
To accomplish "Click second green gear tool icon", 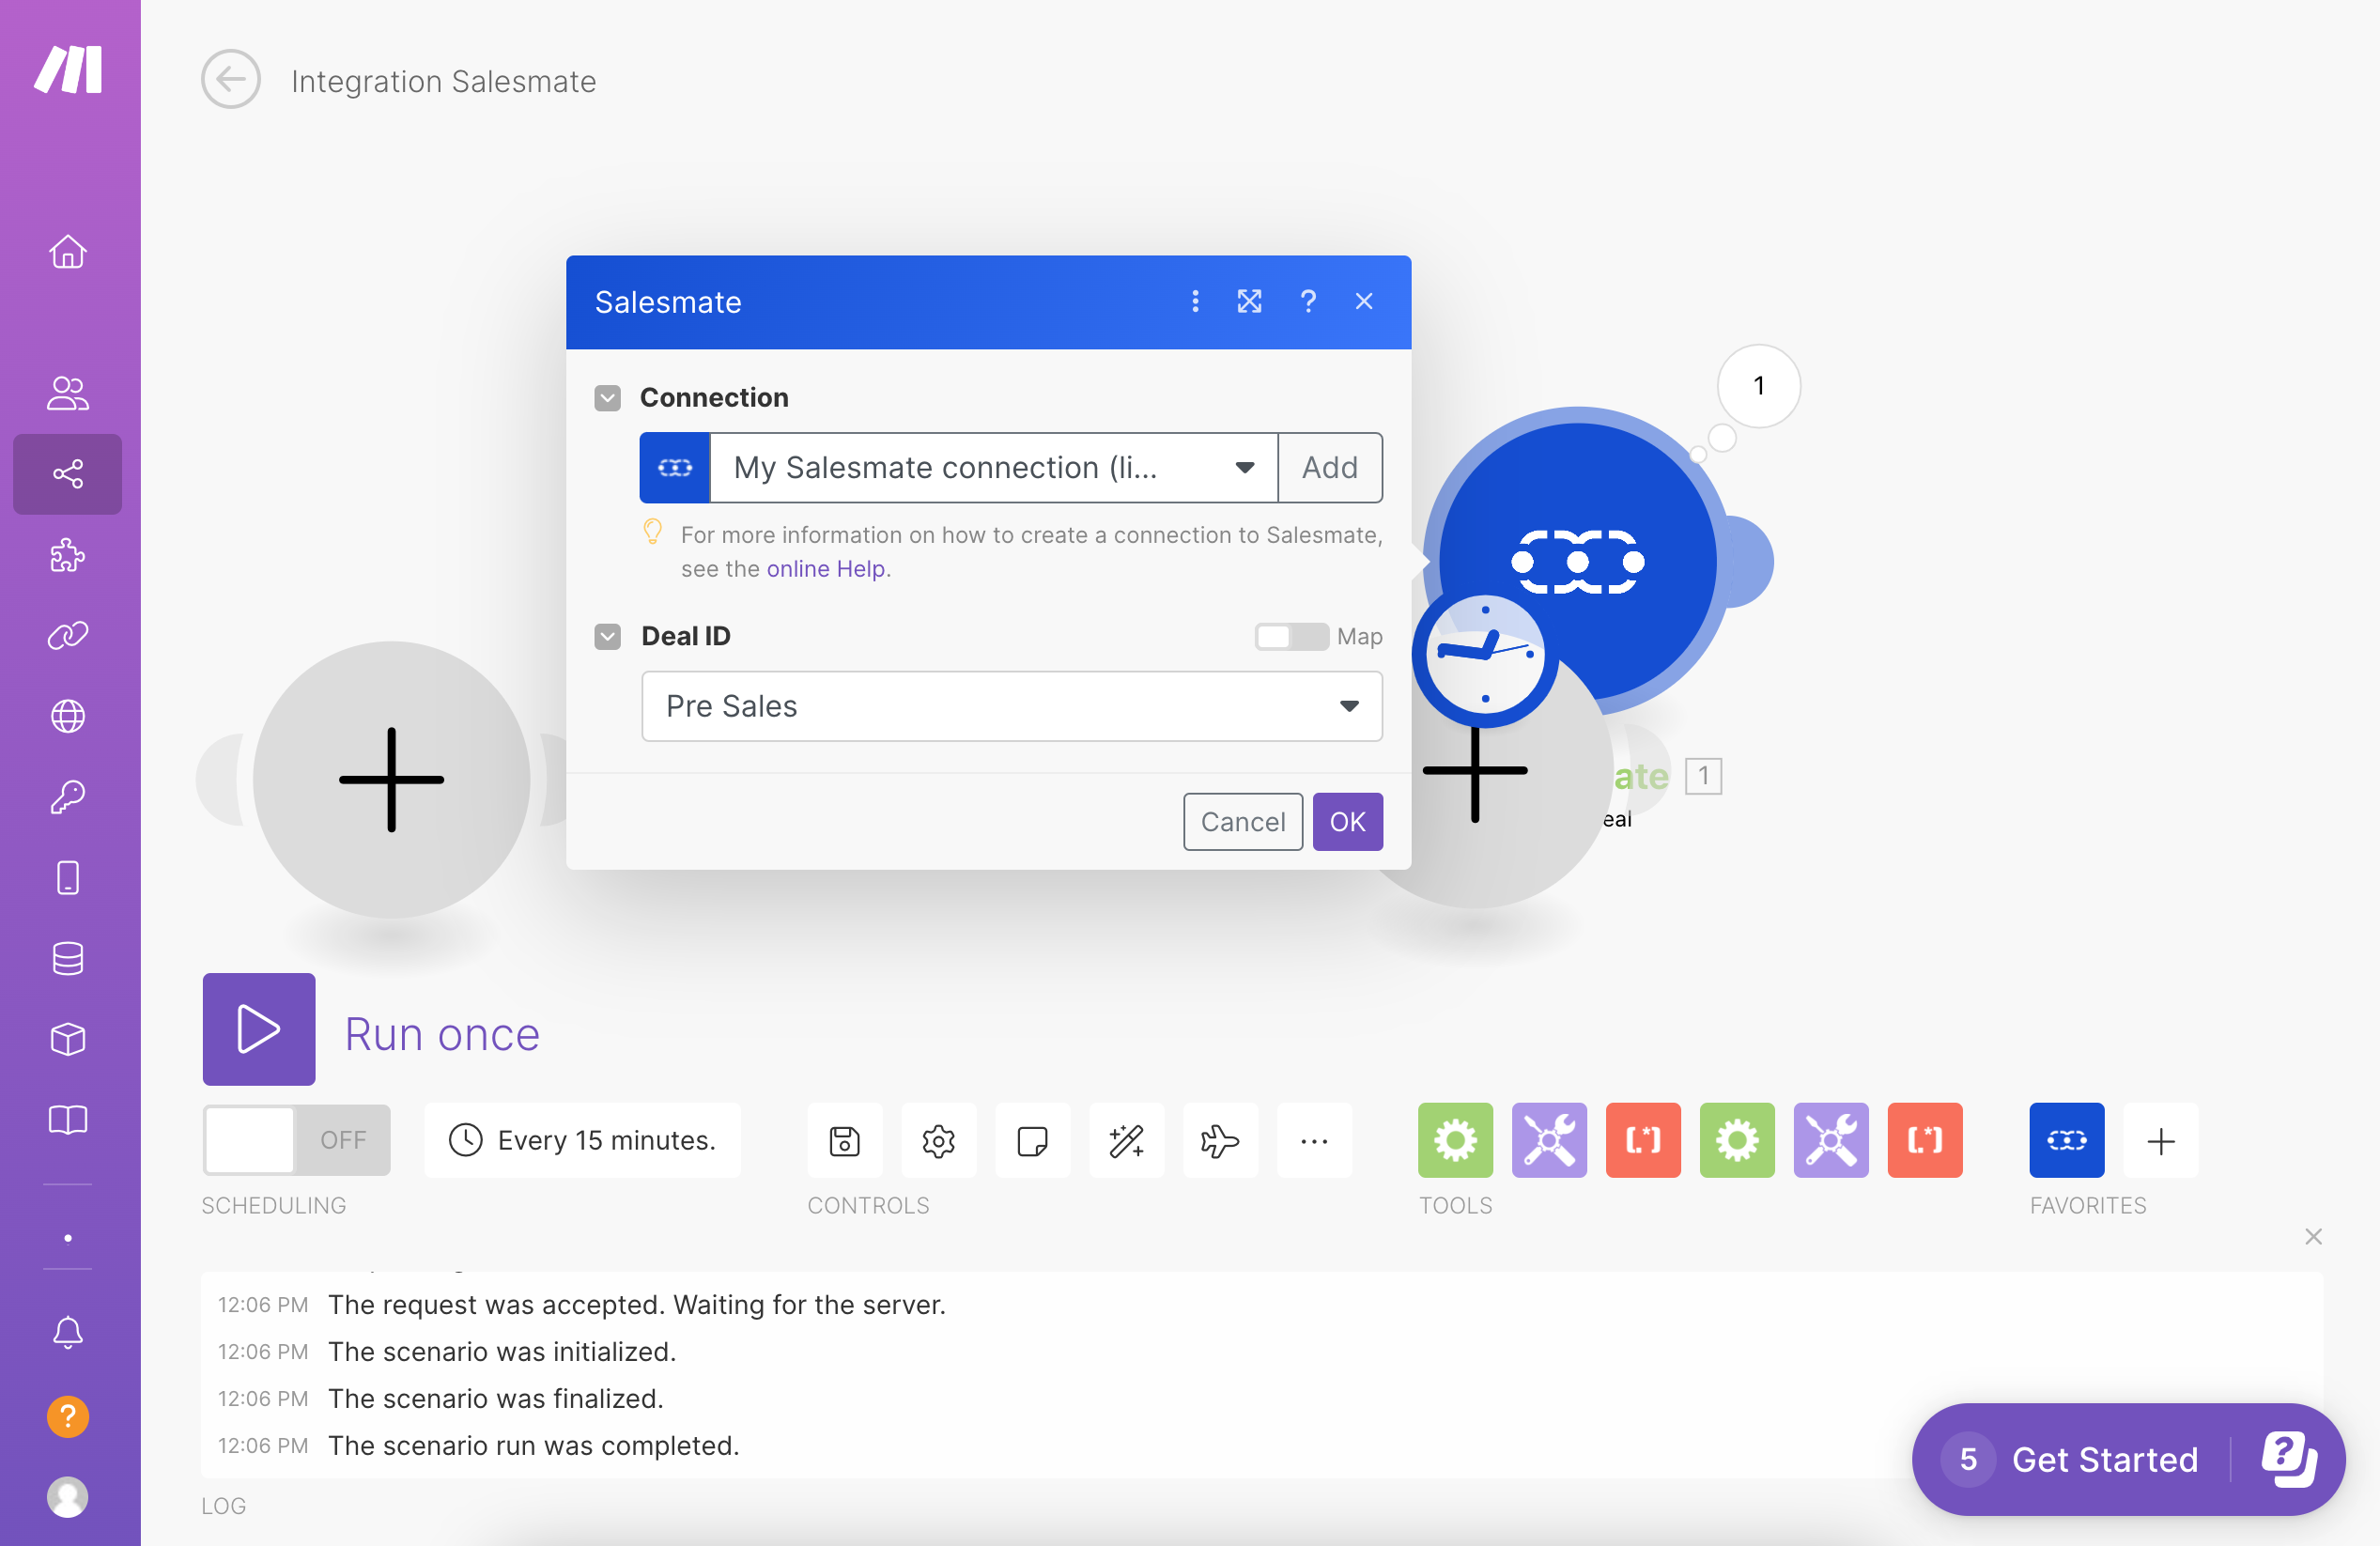I will pyautogui.click(x=1738, y=1141).
